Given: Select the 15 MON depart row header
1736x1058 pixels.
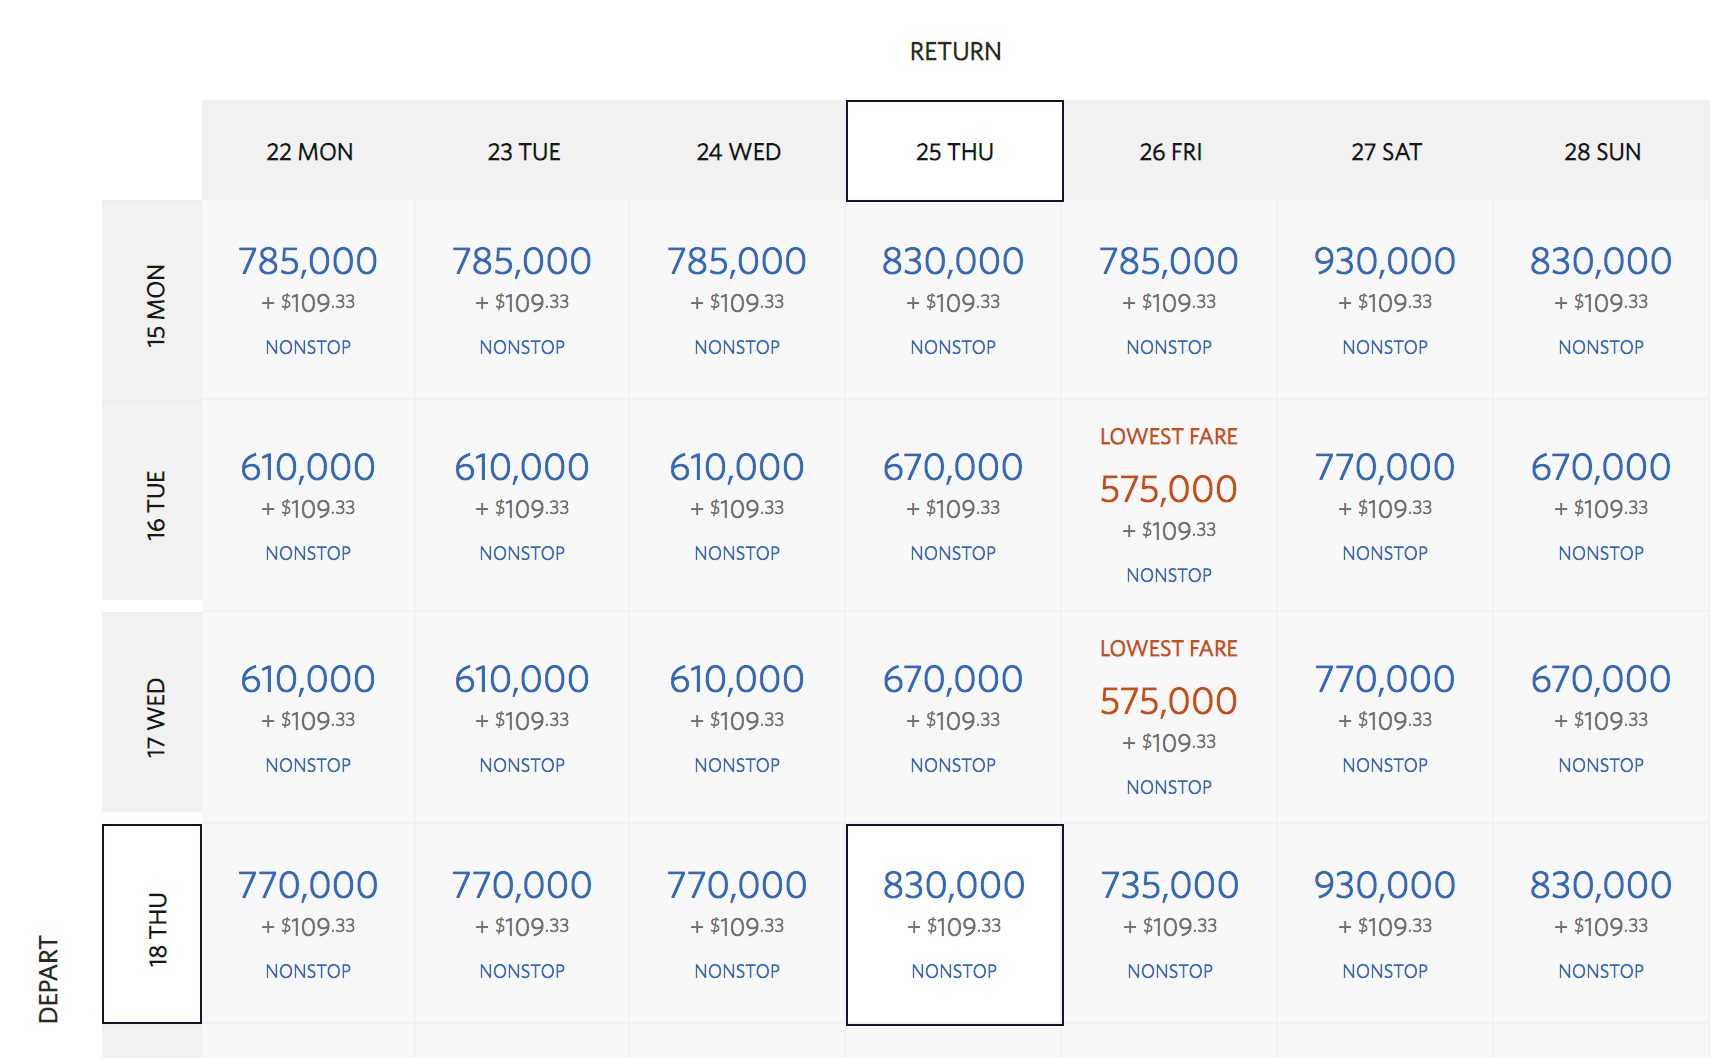Looking at the screenshot, I should (x=152, y=300).
